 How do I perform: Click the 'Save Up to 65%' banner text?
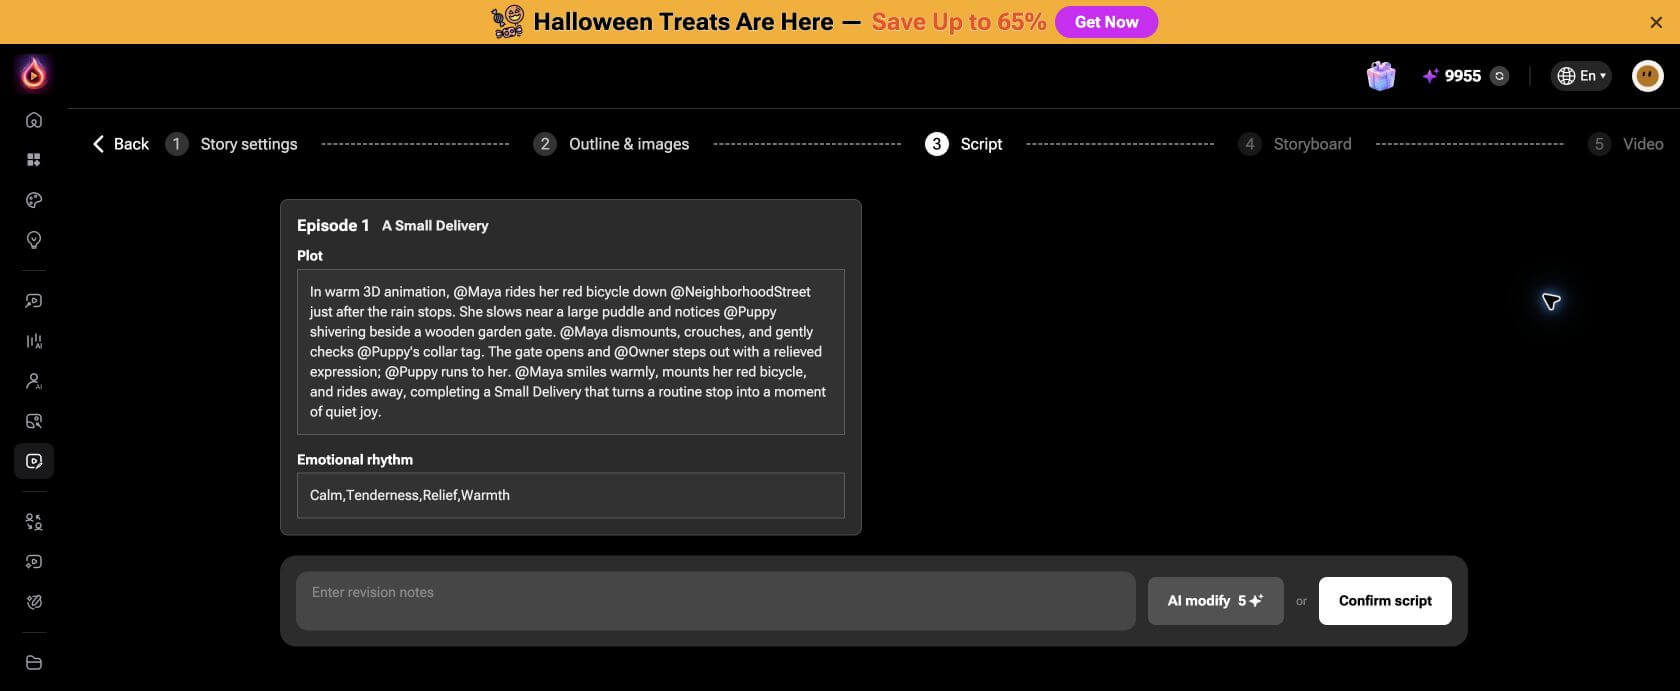tap(959, 22)
